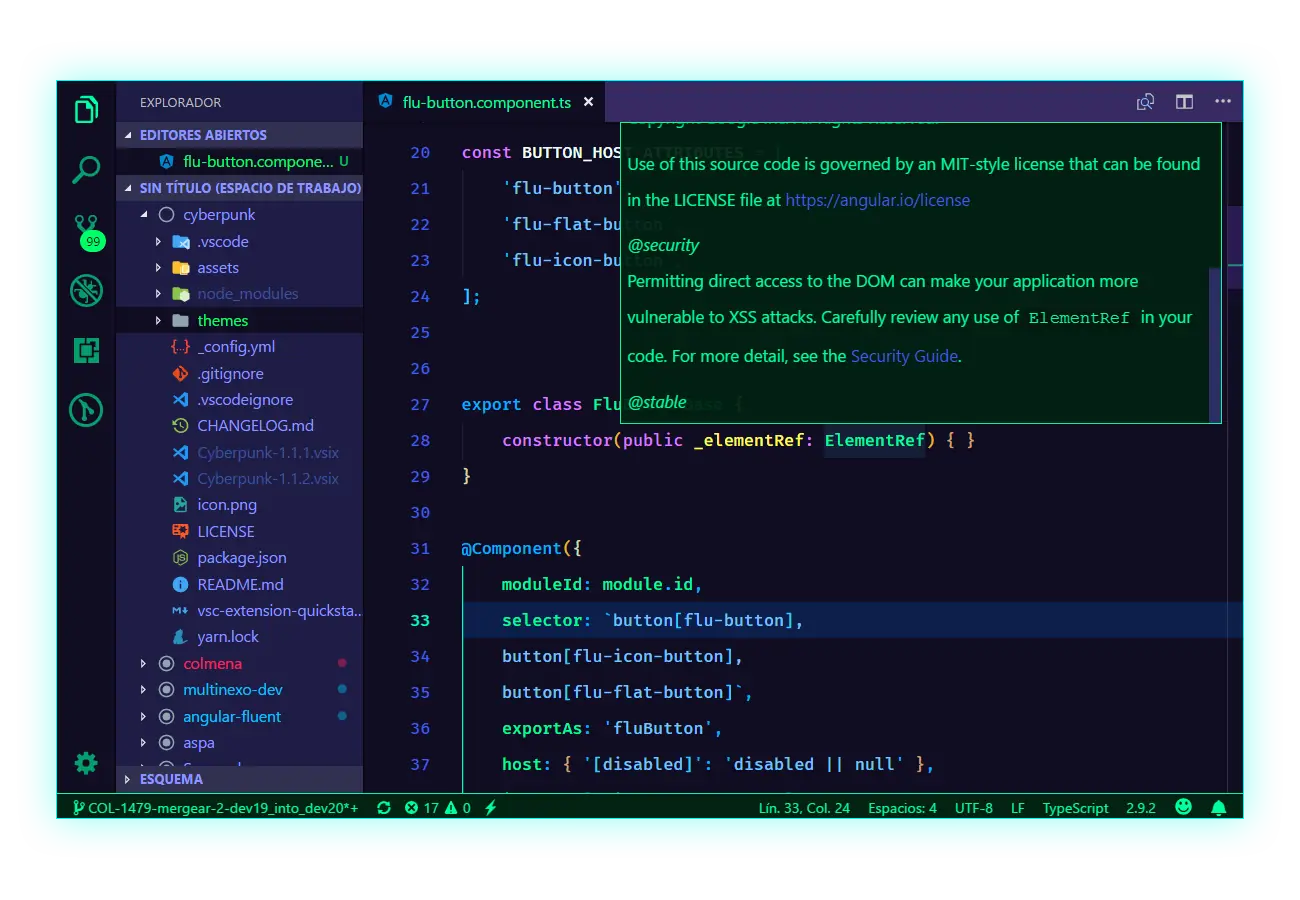Open the Extensions view icon
Viewport: 1300px width, 900px height.
(87, 350)
